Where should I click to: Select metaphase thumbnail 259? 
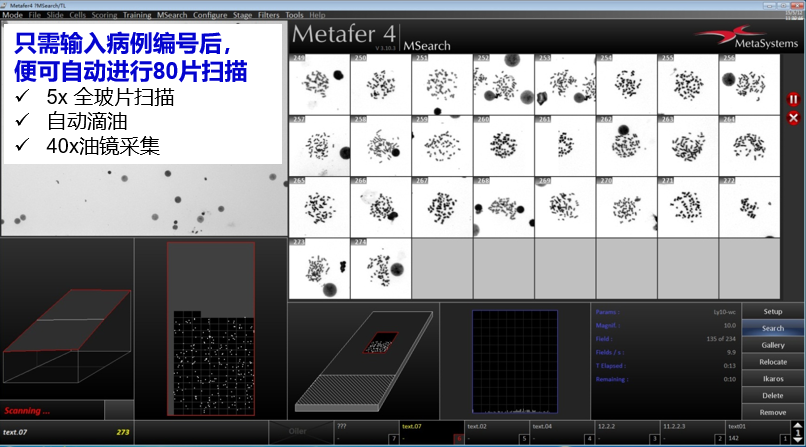pyautogui.click(x=442, y=146)
